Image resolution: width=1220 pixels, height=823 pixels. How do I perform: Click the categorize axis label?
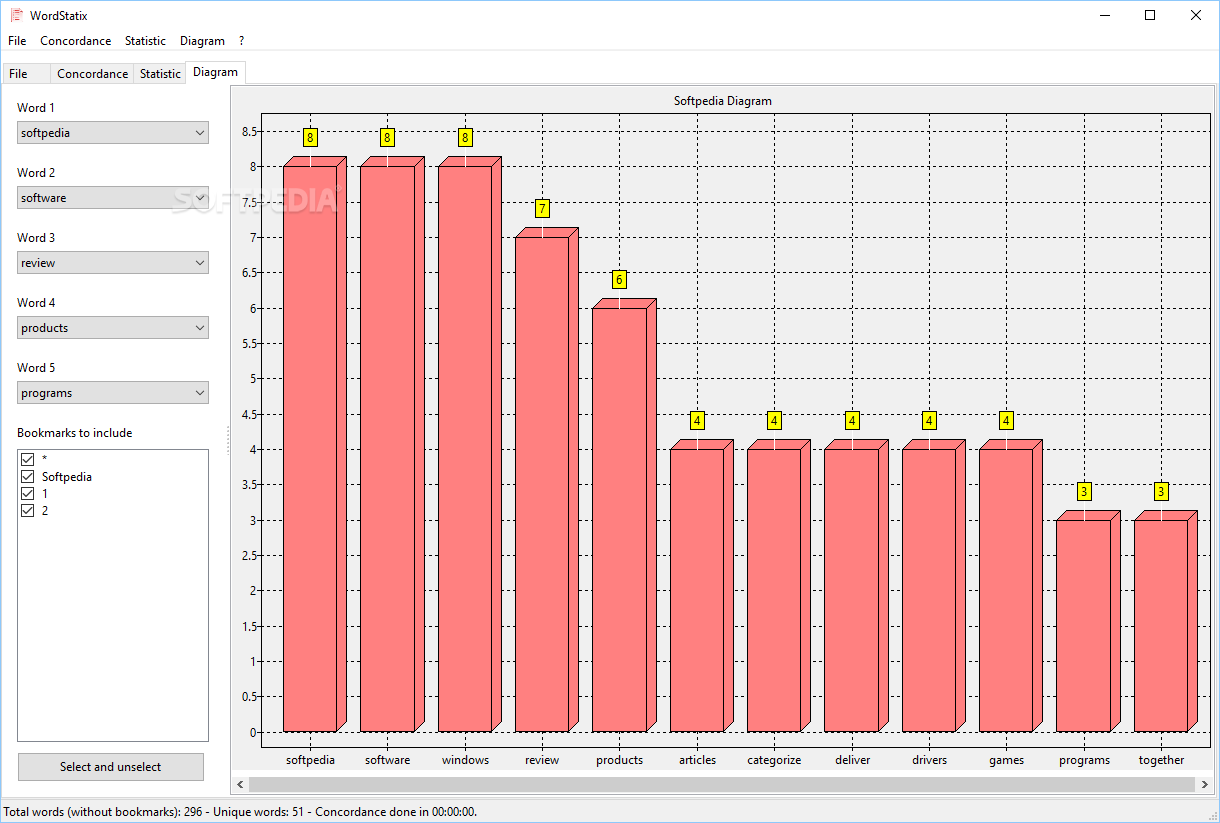coord(774,760)
